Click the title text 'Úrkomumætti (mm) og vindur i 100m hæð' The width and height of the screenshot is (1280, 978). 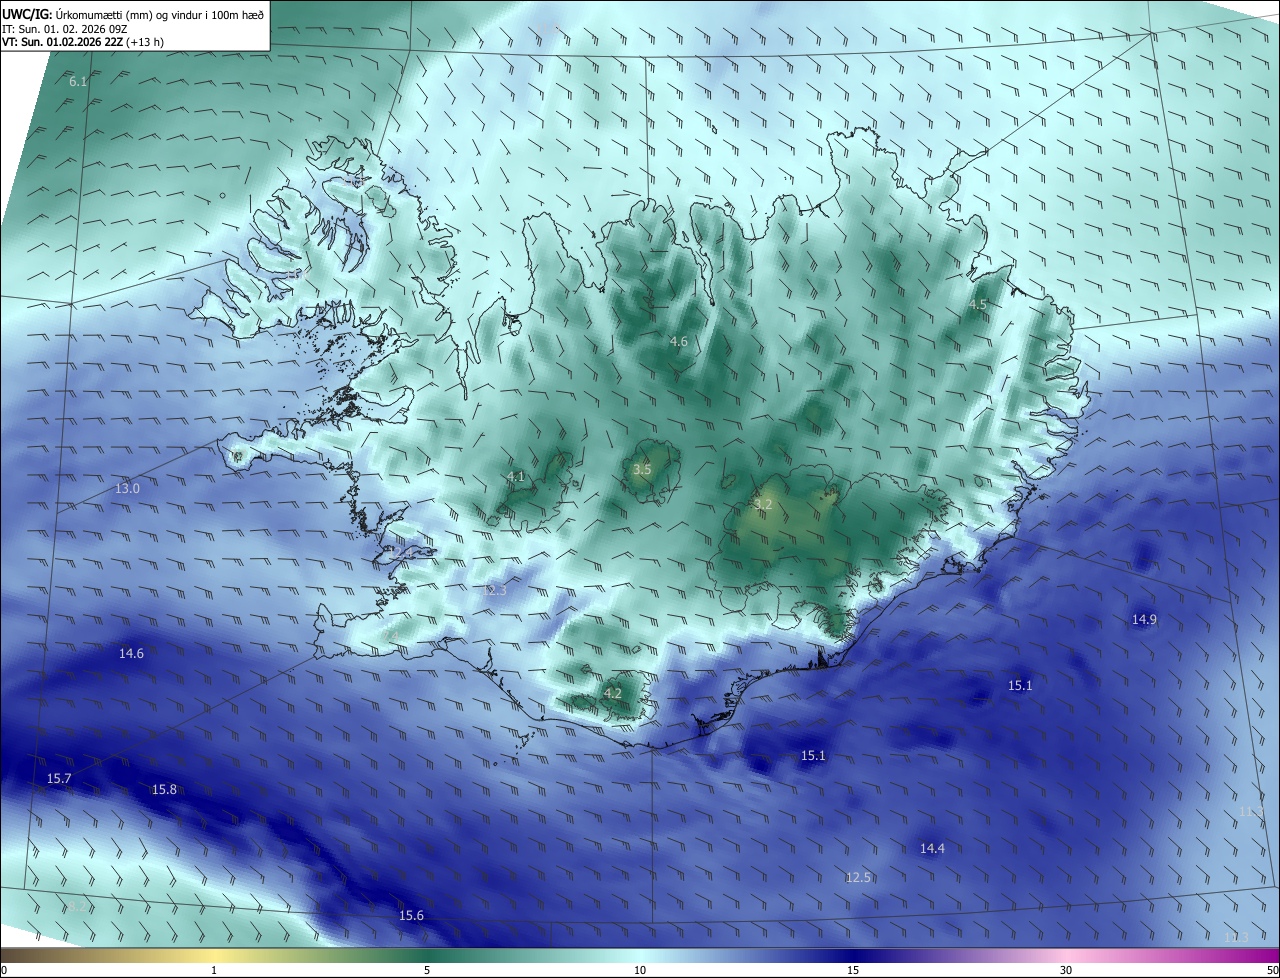(x=158, y=15)
